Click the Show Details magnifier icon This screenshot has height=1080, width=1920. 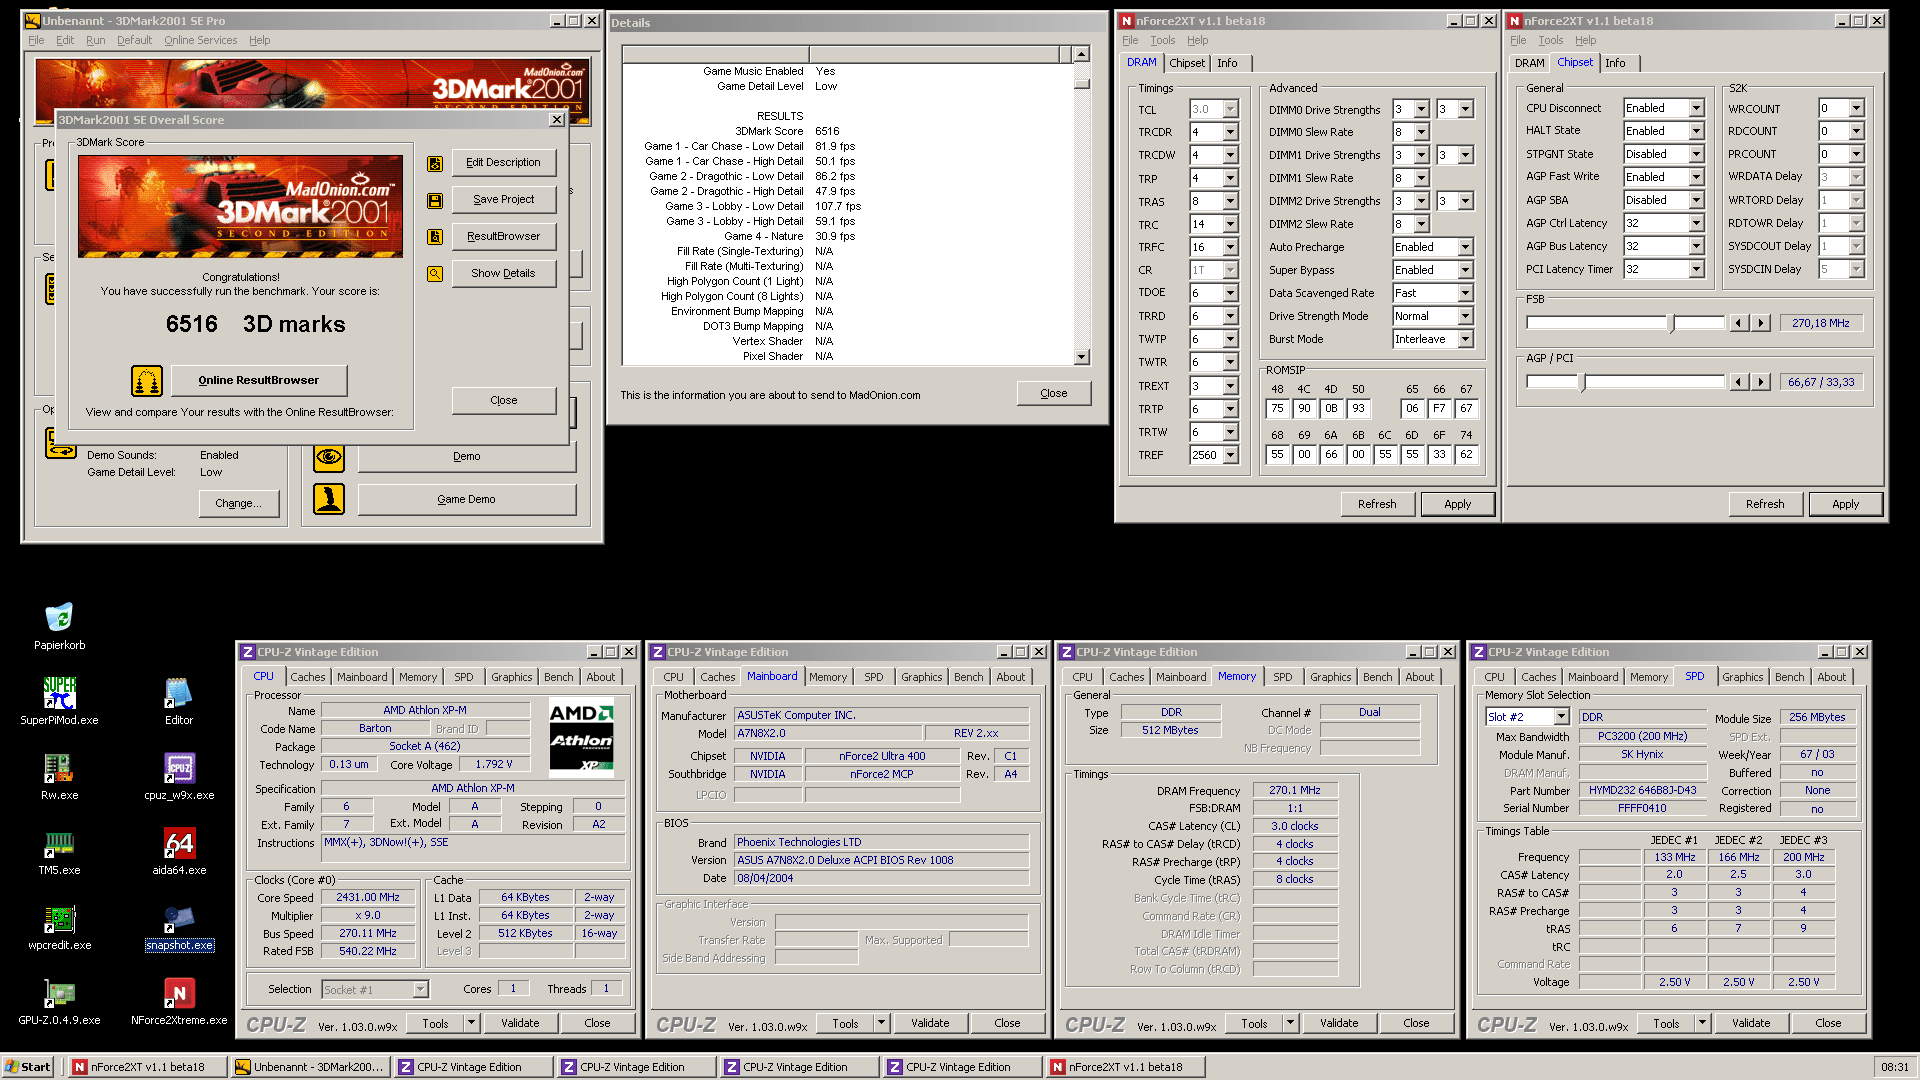(435, 274)
